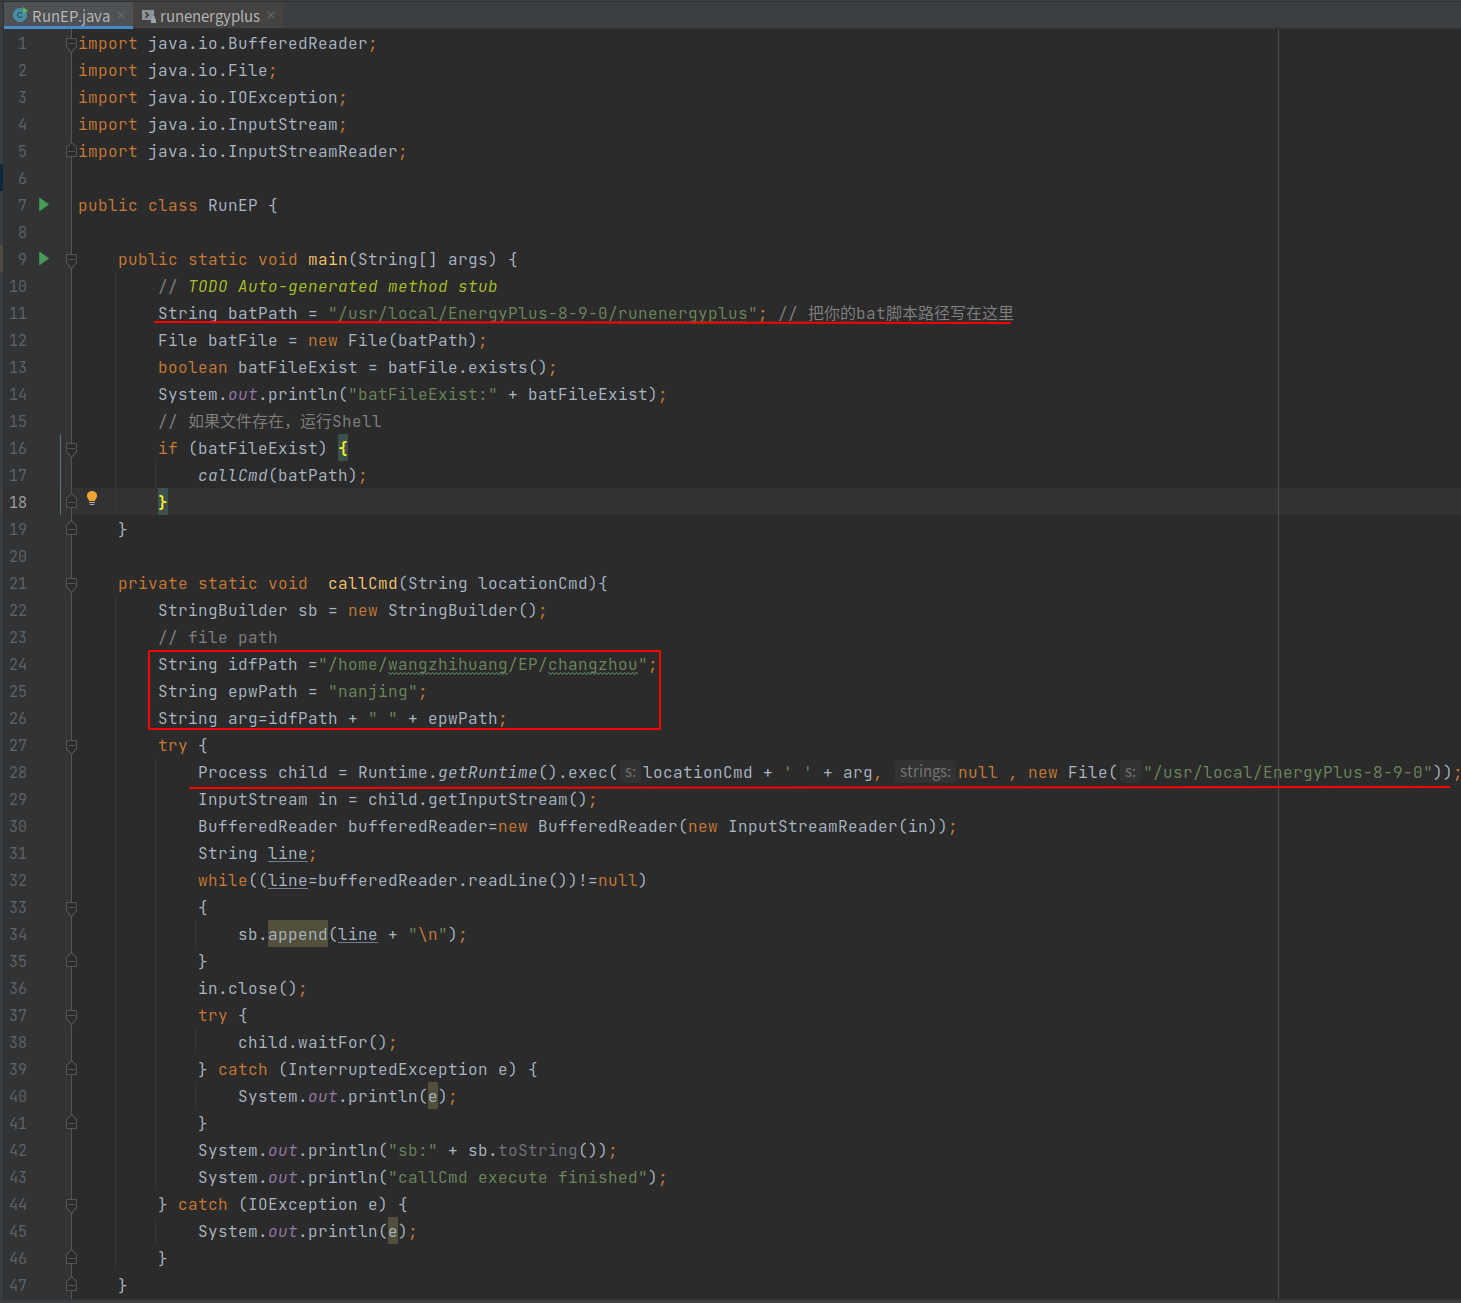Click new StringBuilder() on line 22
Image resolution: width=1461 pixels, height=1303 pixels.
click(x=442, y=610)
